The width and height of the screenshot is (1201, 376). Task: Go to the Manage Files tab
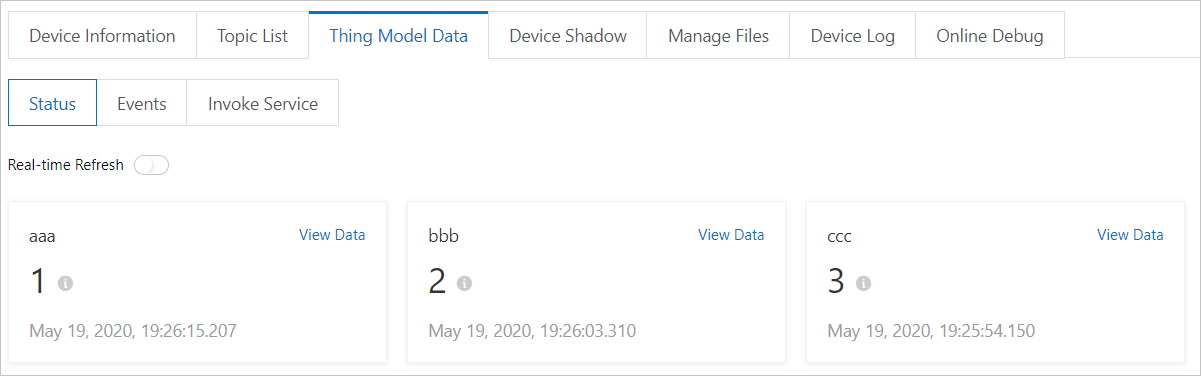pyautogui.click(x=718, y=36)
